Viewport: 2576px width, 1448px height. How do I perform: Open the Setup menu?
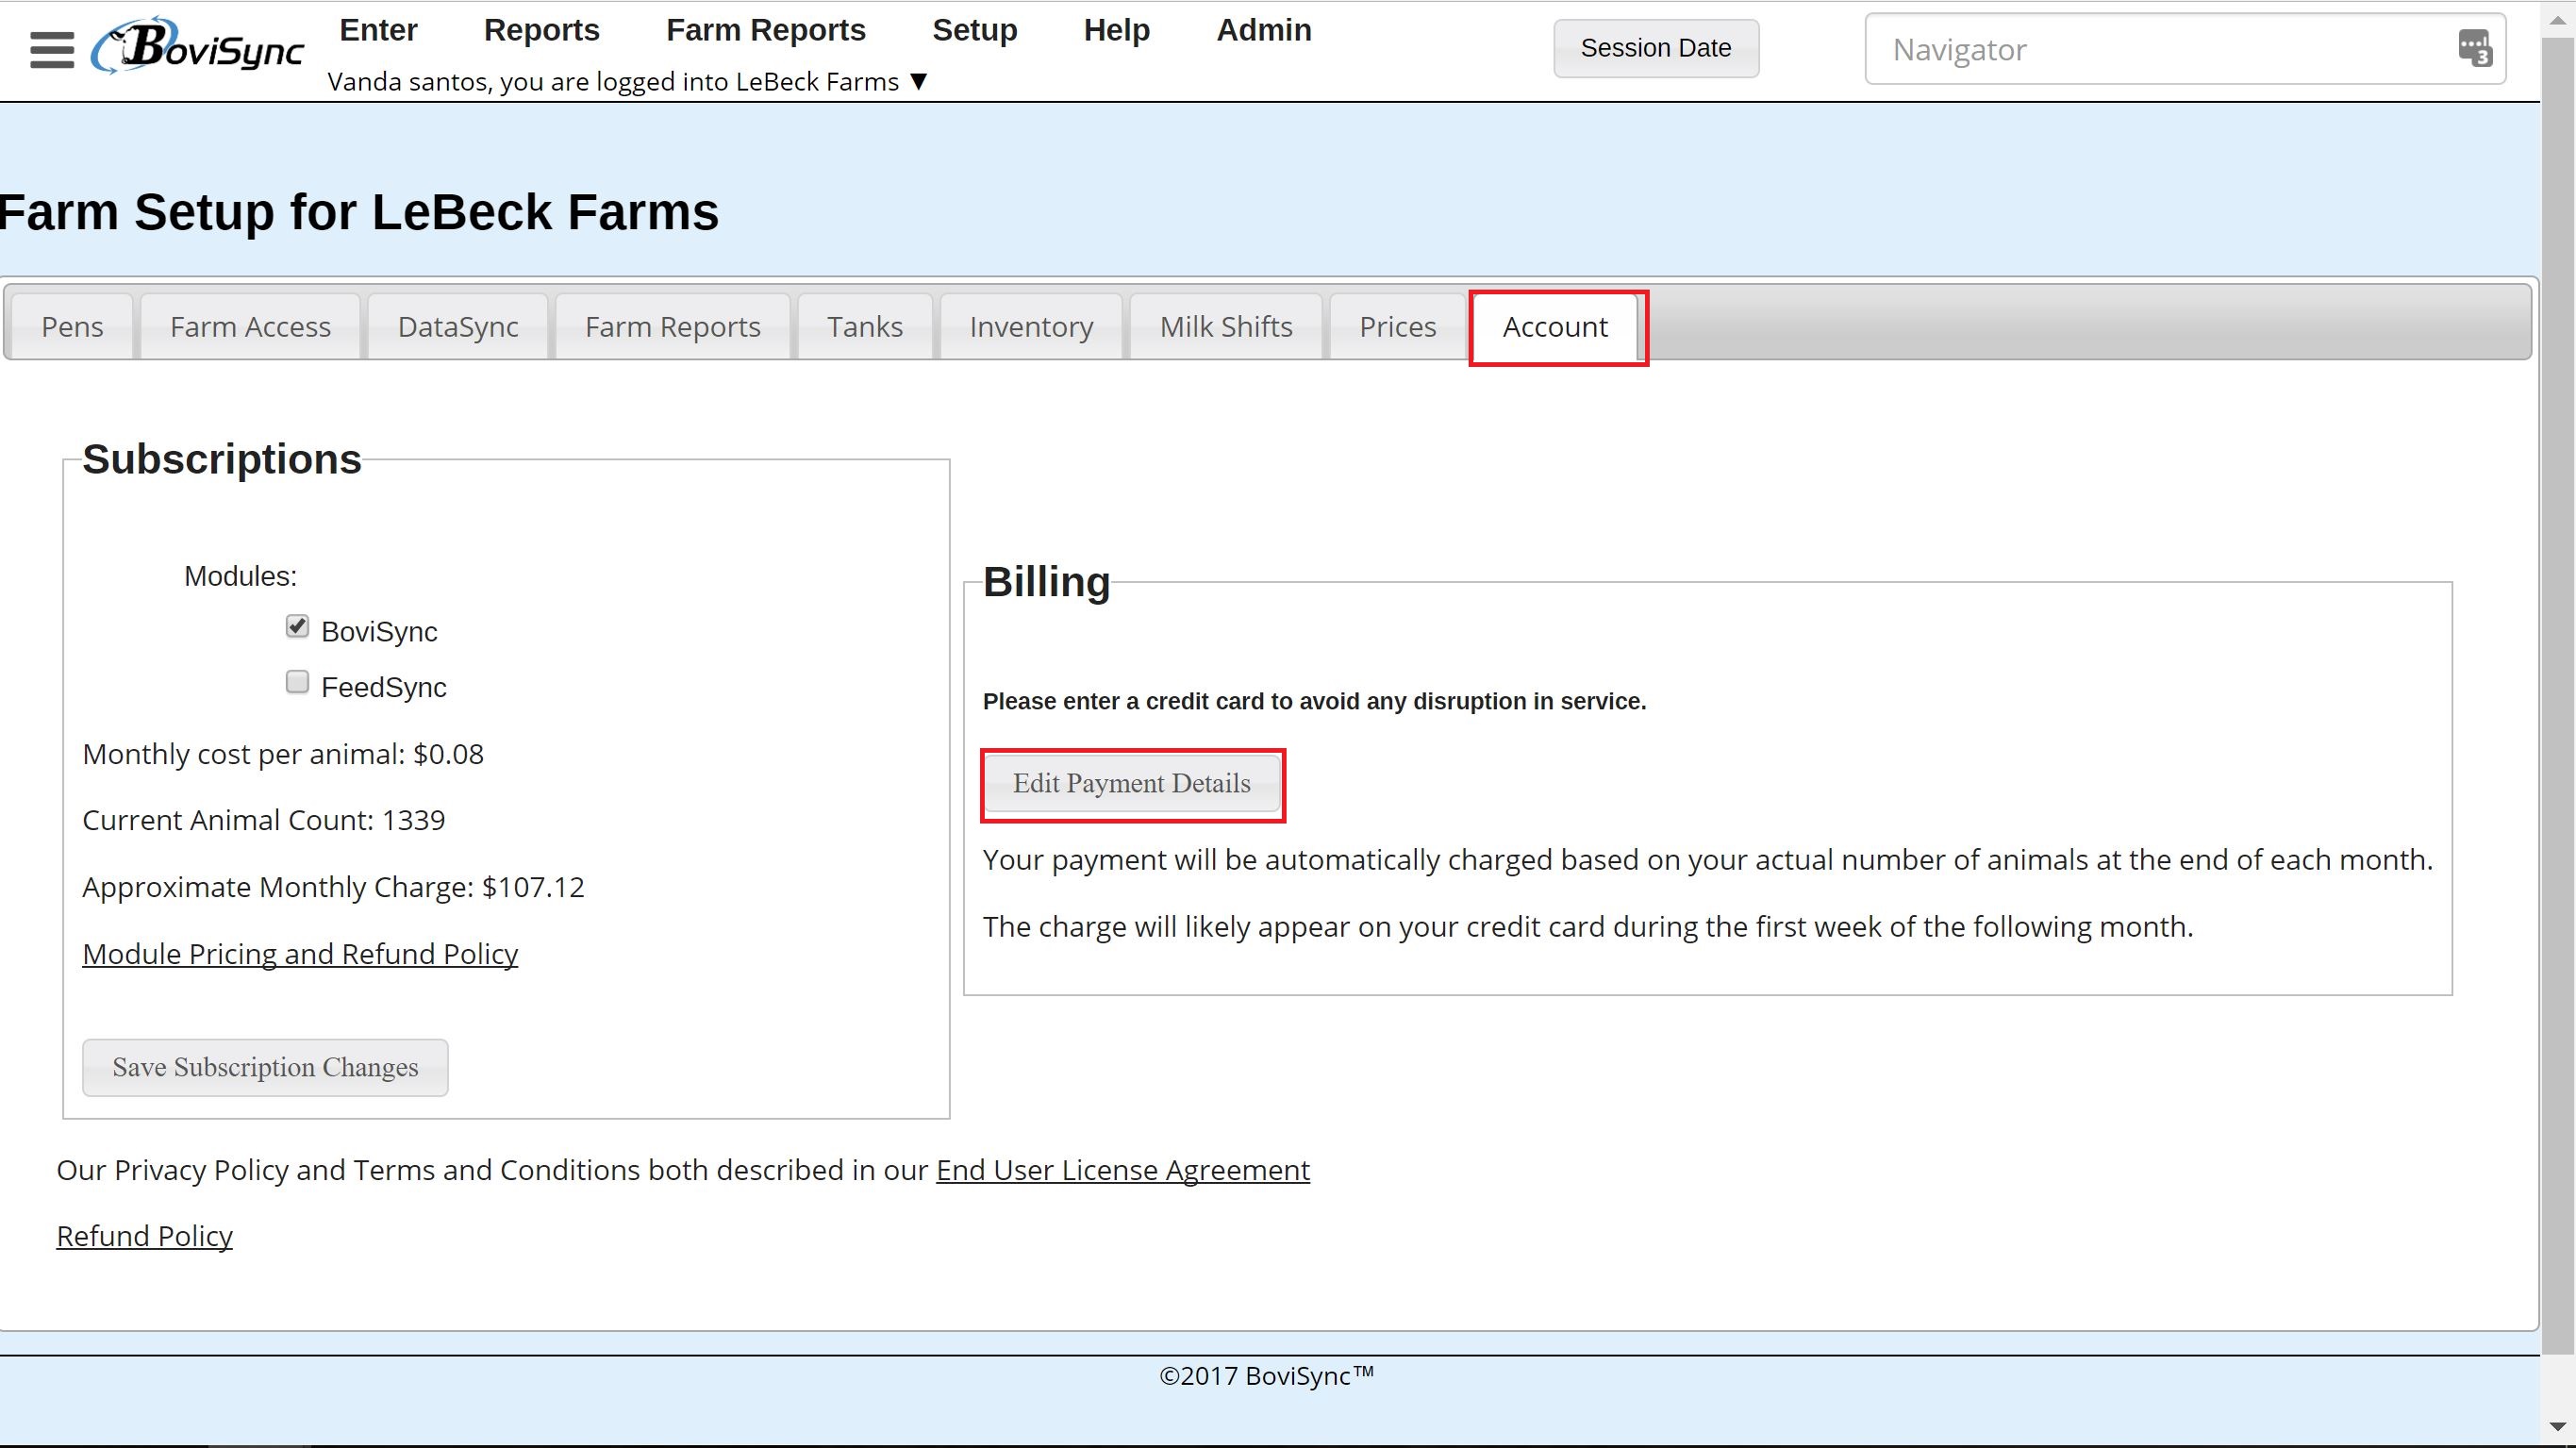click(974, 30)
